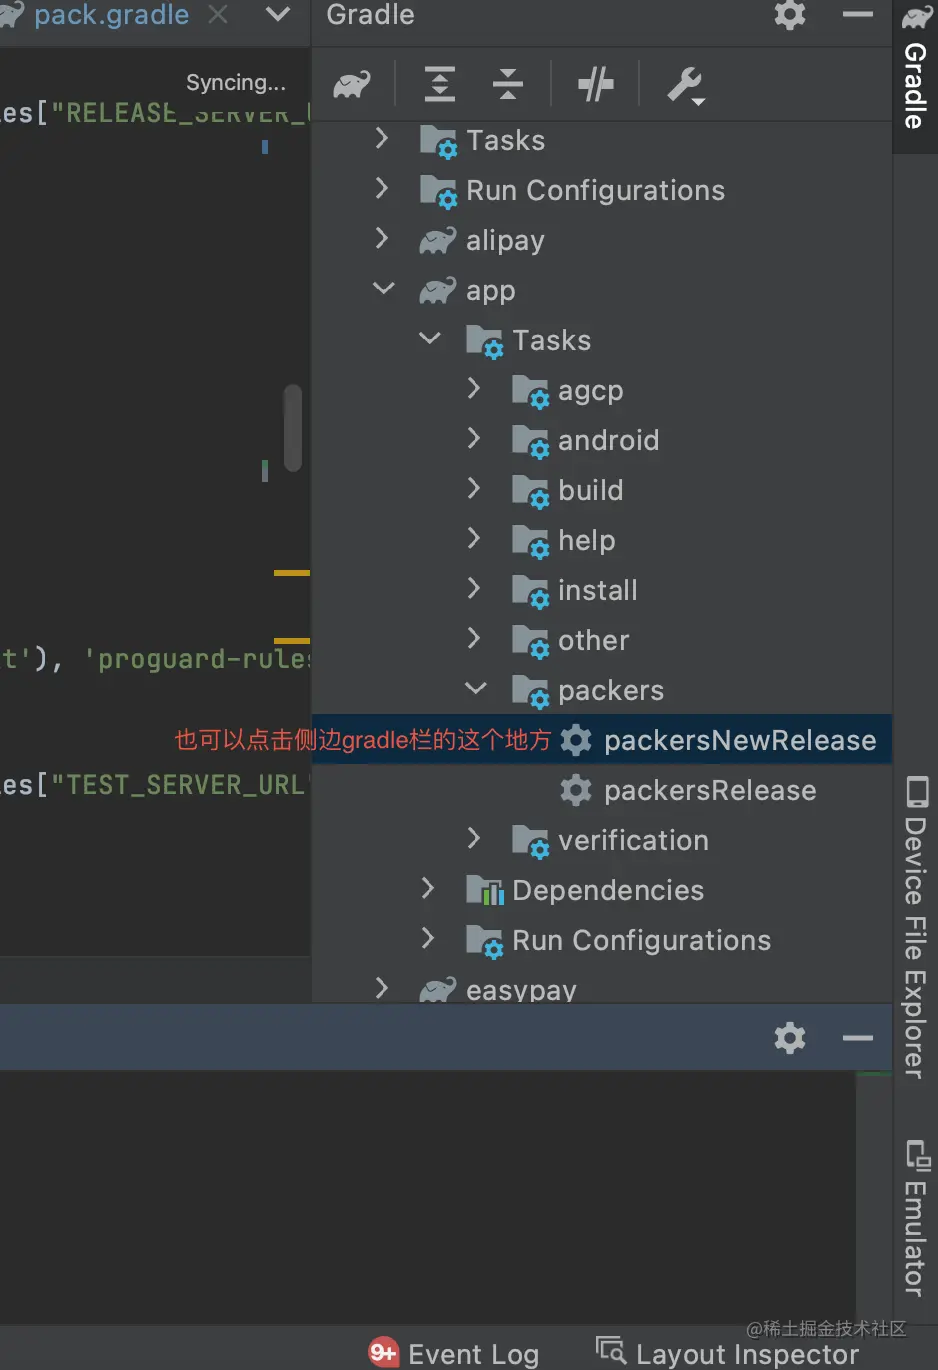Expand the easypay module node
Image resolution: width=938 pixels, height=1370 pixels.
click(x=381, y=988)
